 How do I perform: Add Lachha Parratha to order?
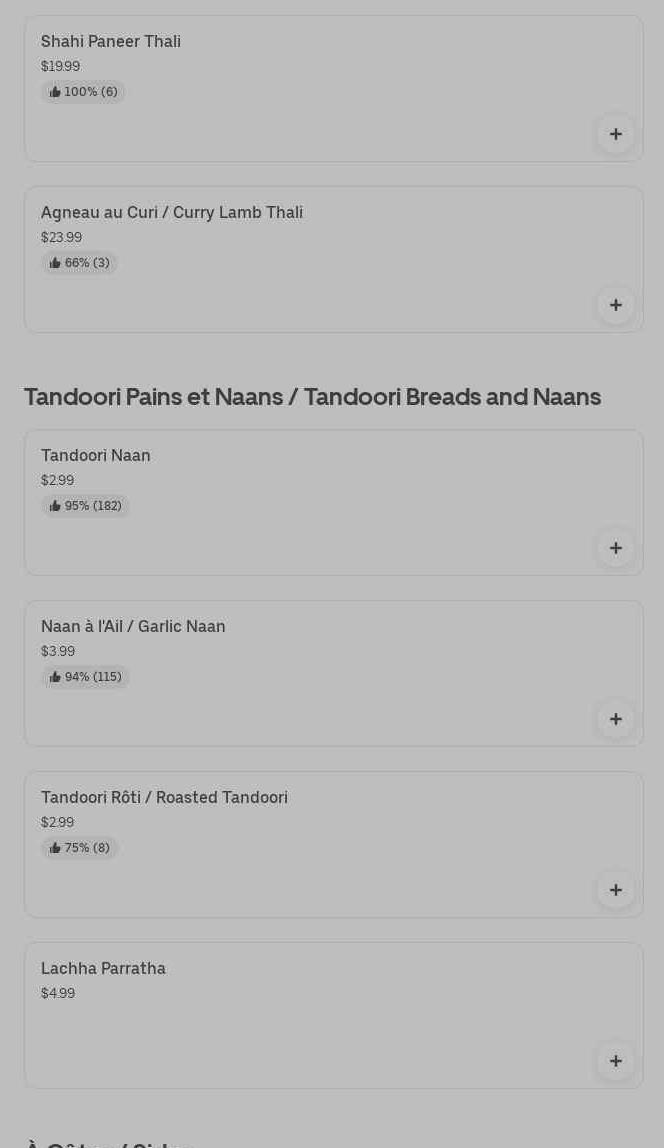[616, 1061]
